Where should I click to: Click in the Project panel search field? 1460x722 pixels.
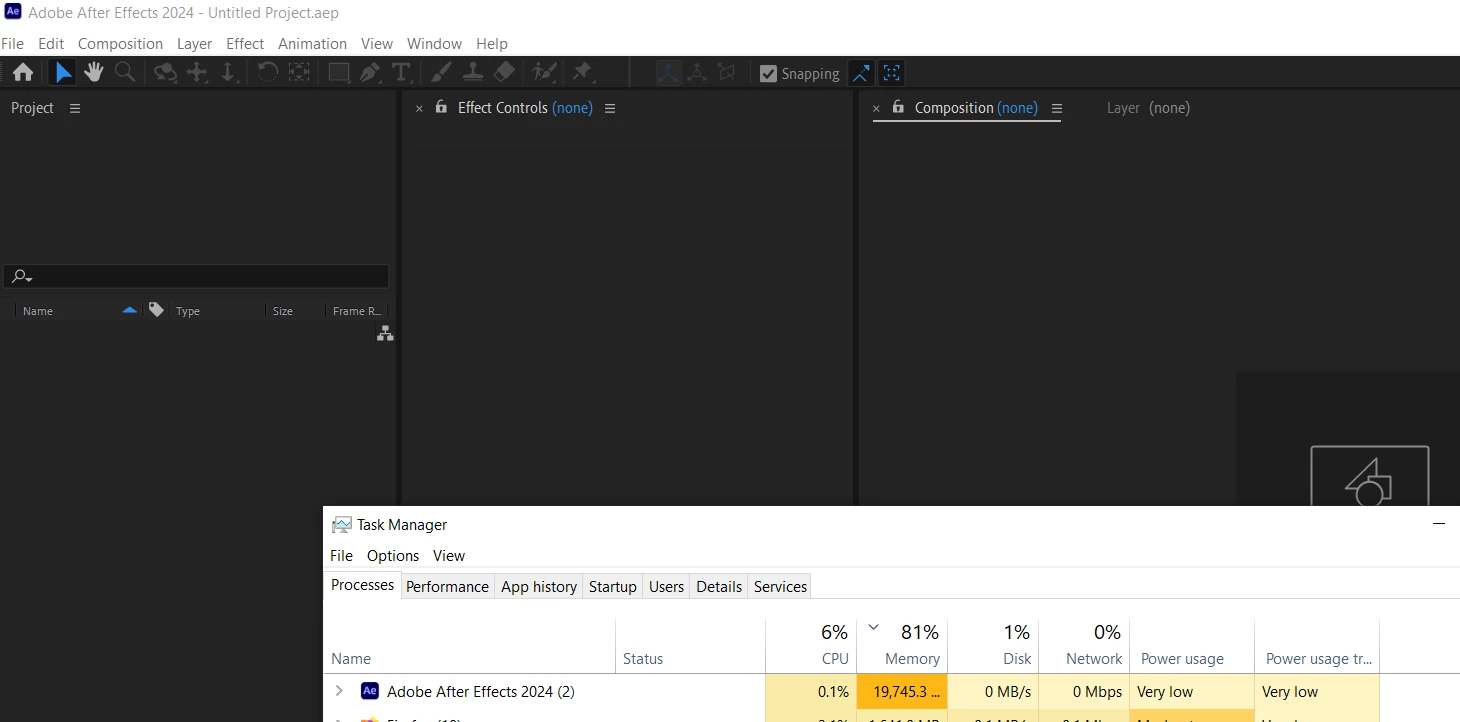coord(196,277)
